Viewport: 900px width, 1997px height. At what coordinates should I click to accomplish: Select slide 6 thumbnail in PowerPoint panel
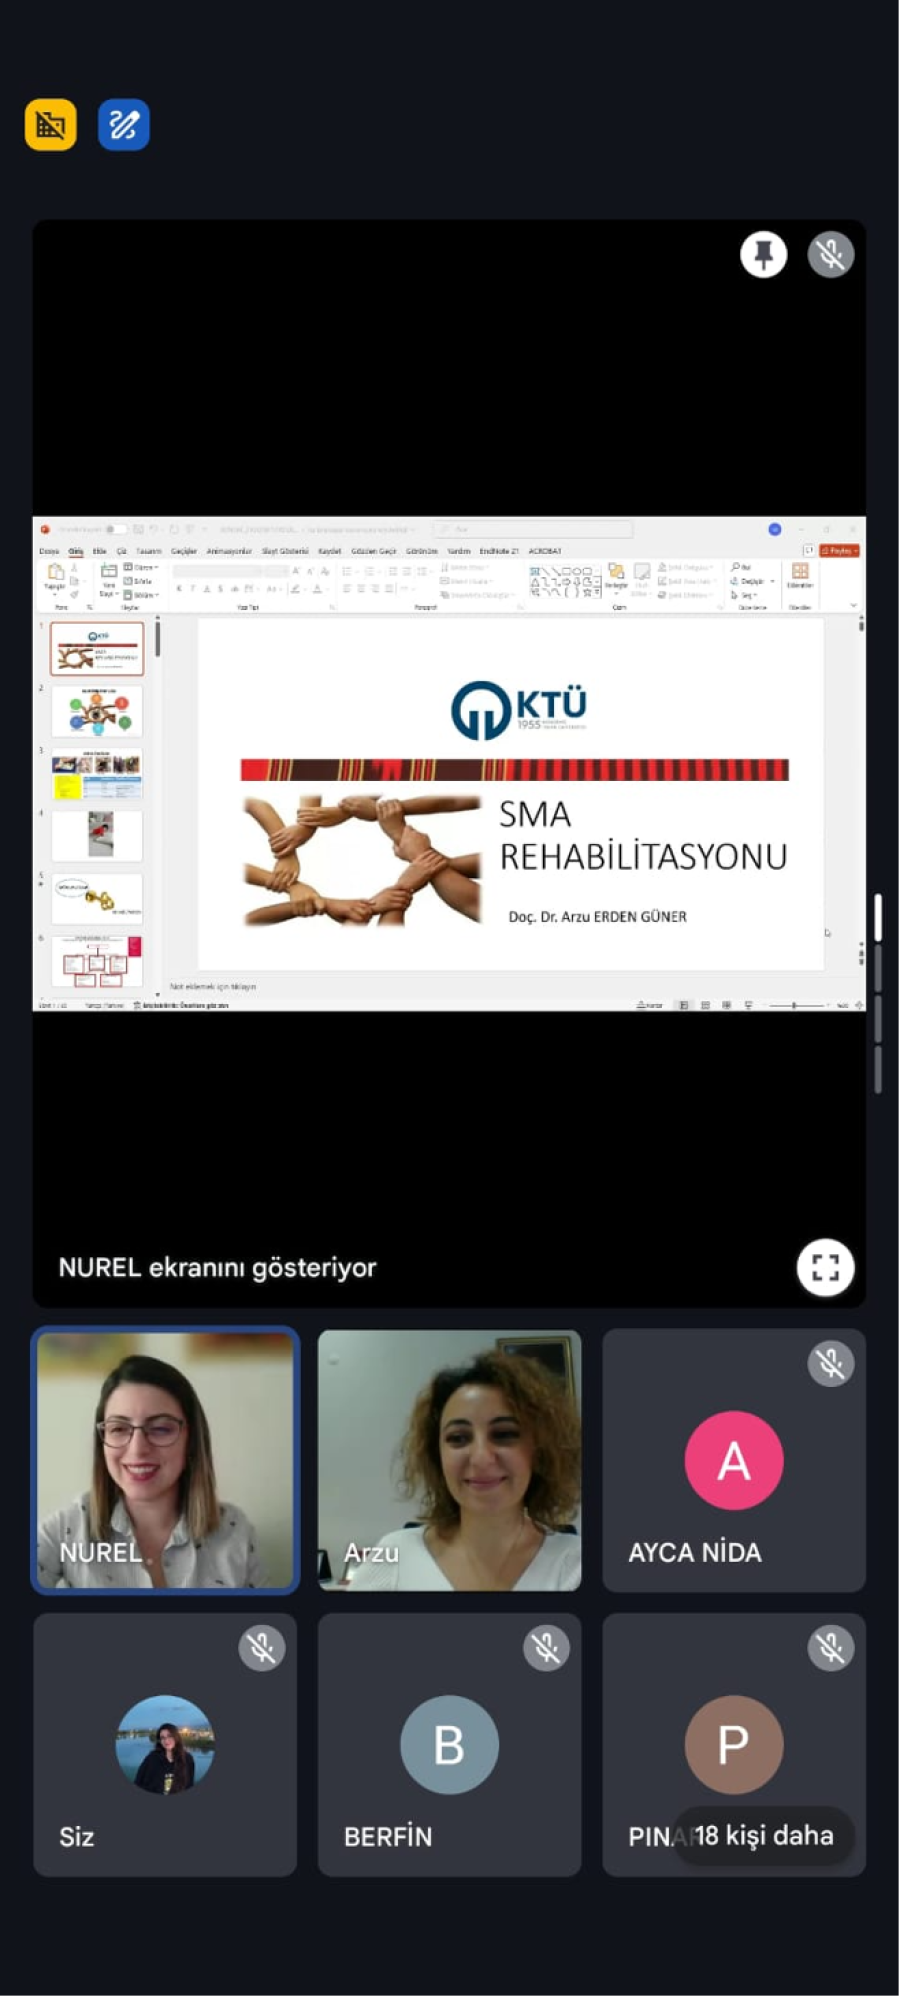point(97,961)
